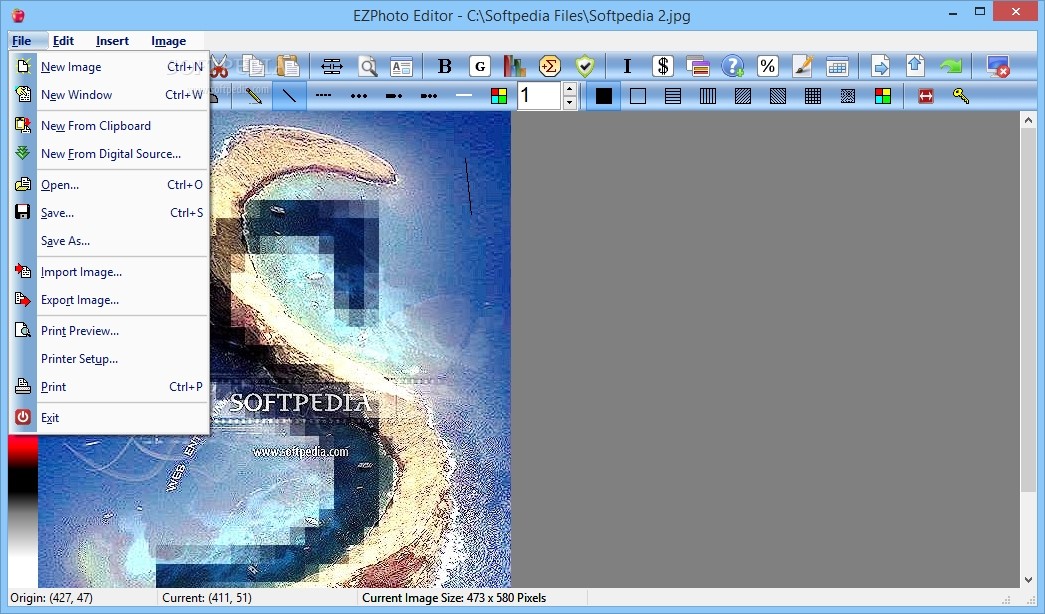1045x614 pixels.
Task: Click the horizontal resize arrows toolbar icon
Action: pos(331,66)
